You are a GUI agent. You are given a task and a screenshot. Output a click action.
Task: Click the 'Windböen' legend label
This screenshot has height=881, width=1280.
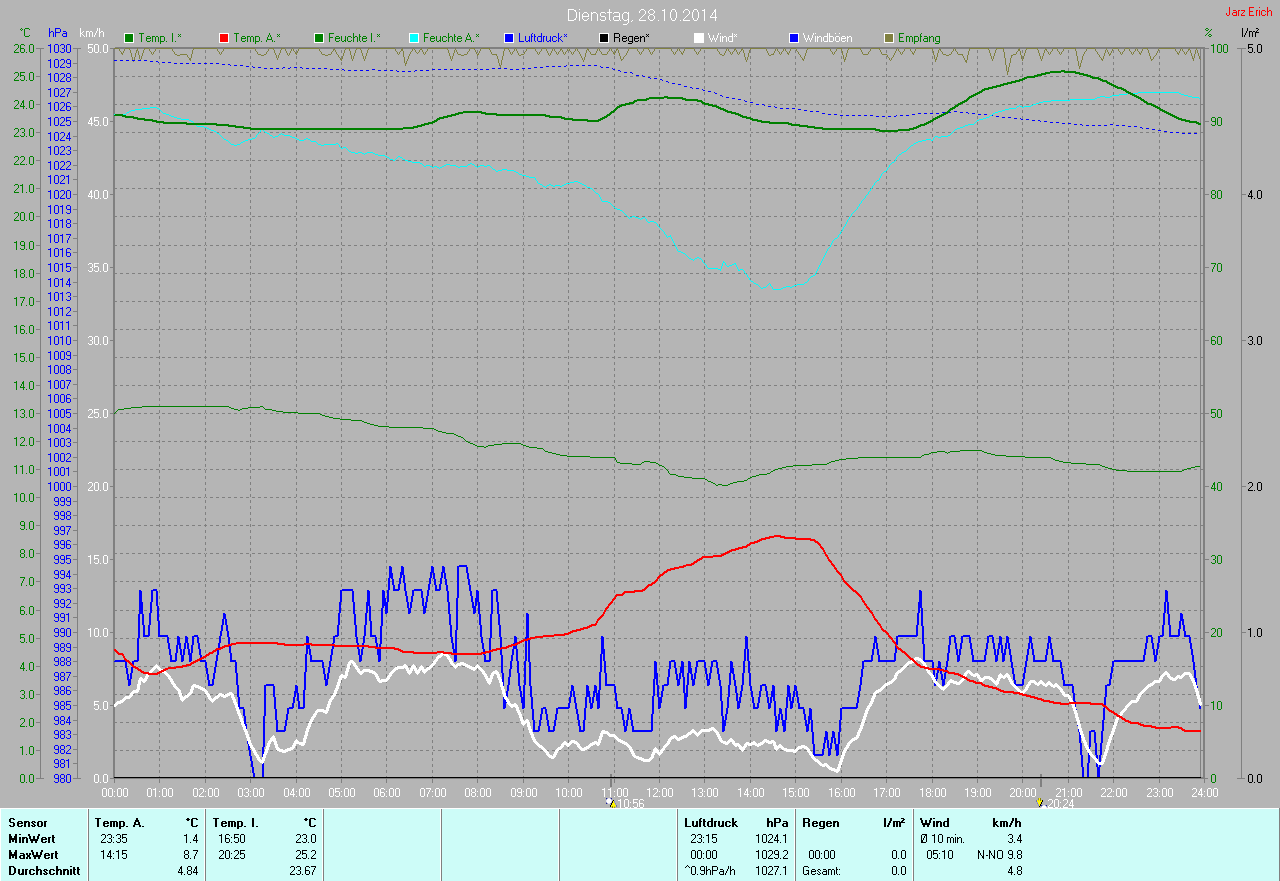pos(828,38)
